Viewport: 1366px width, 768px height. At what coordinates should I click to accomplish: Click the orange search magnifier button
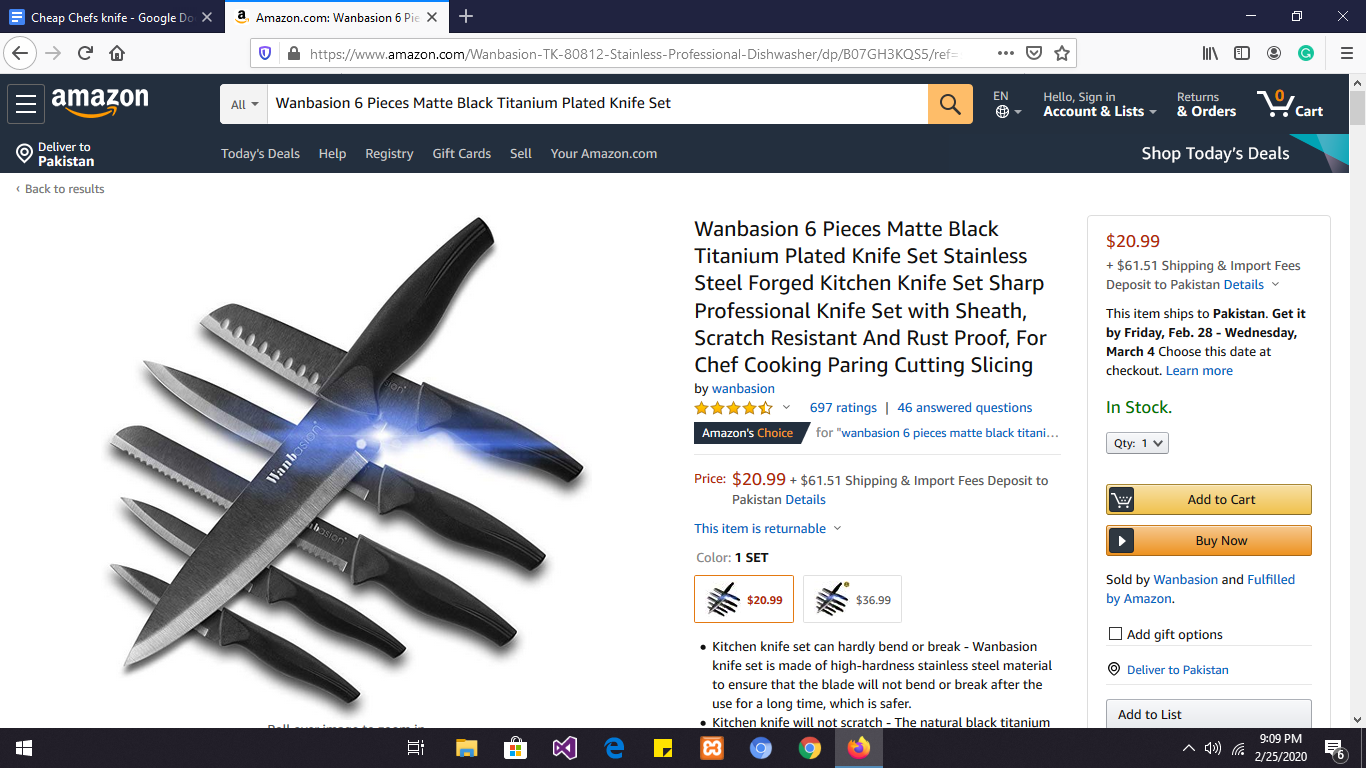[950, 104]
